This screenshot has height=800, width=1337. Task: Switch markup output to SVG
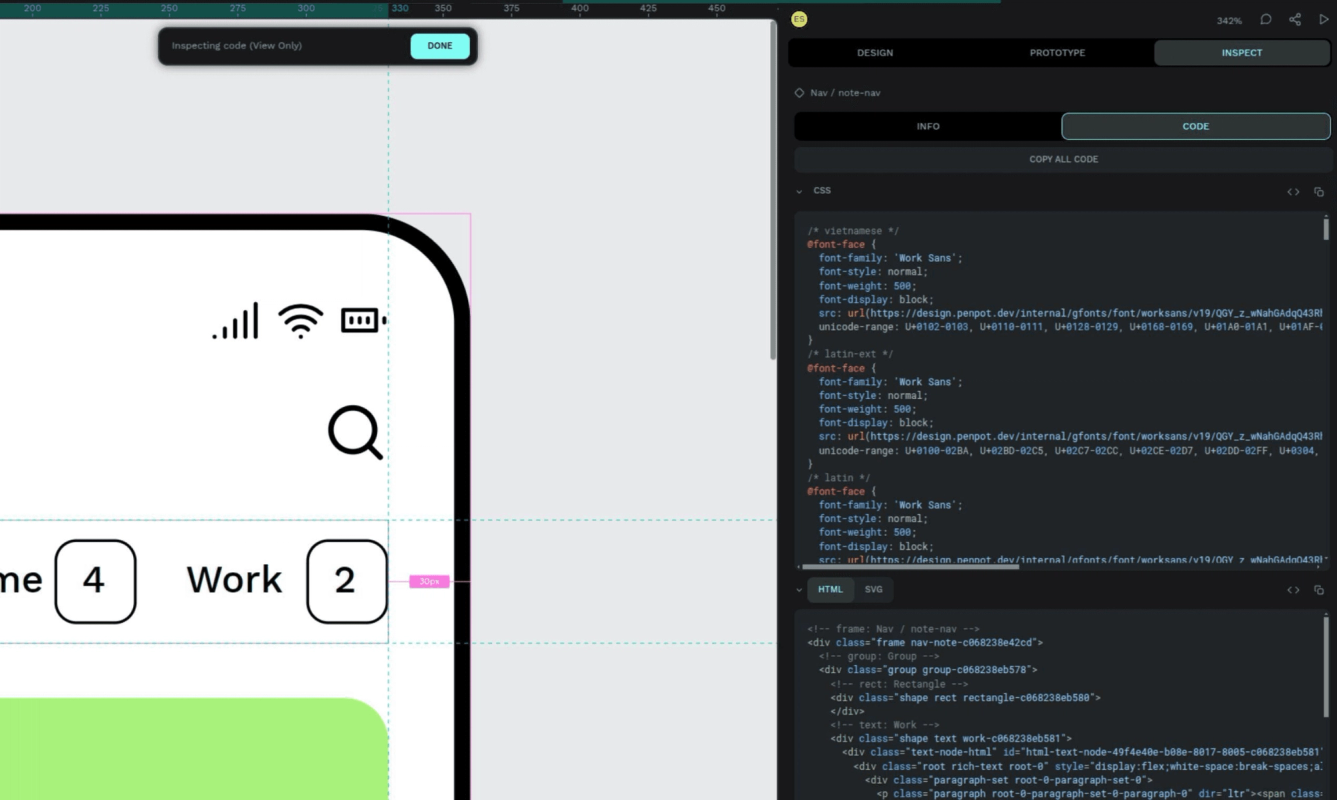874,590
